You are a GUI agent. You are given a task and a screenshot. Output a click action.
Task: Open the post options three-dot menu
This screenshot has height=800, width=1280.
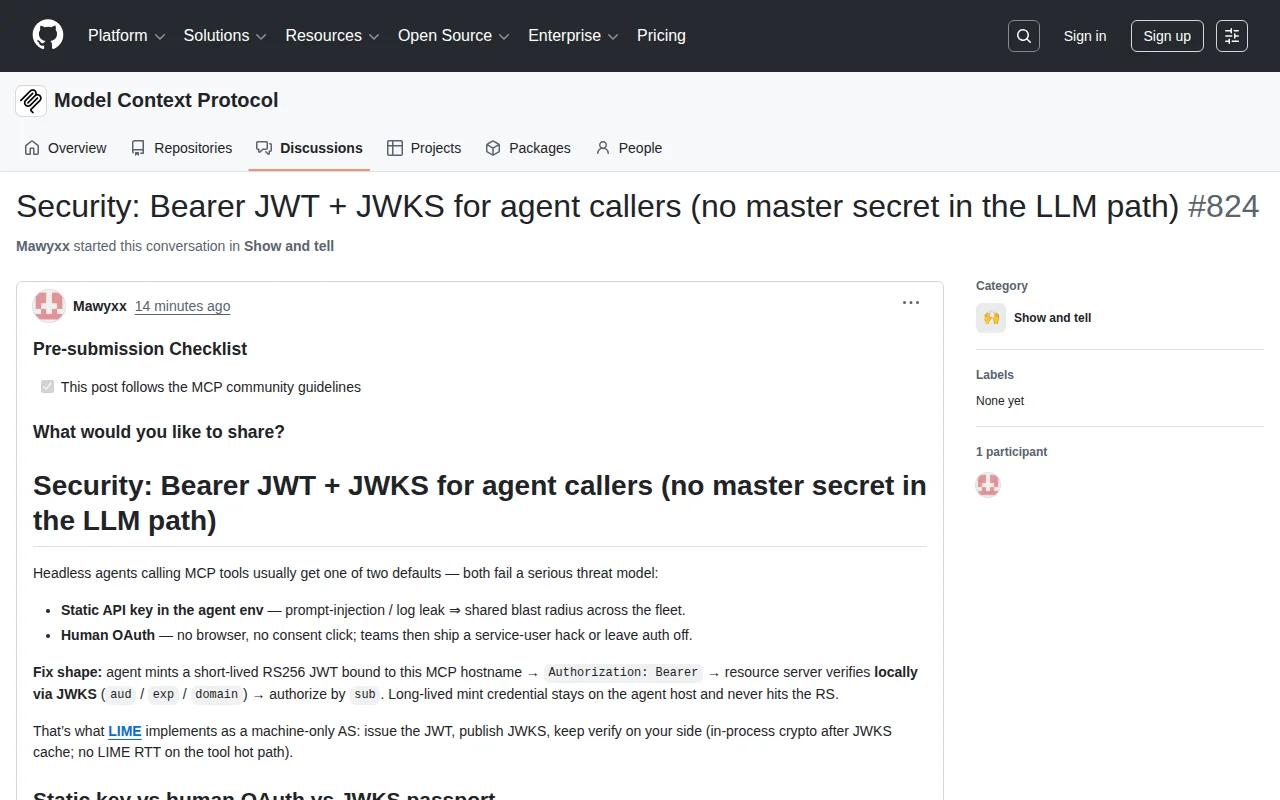[x=911, y=303]
